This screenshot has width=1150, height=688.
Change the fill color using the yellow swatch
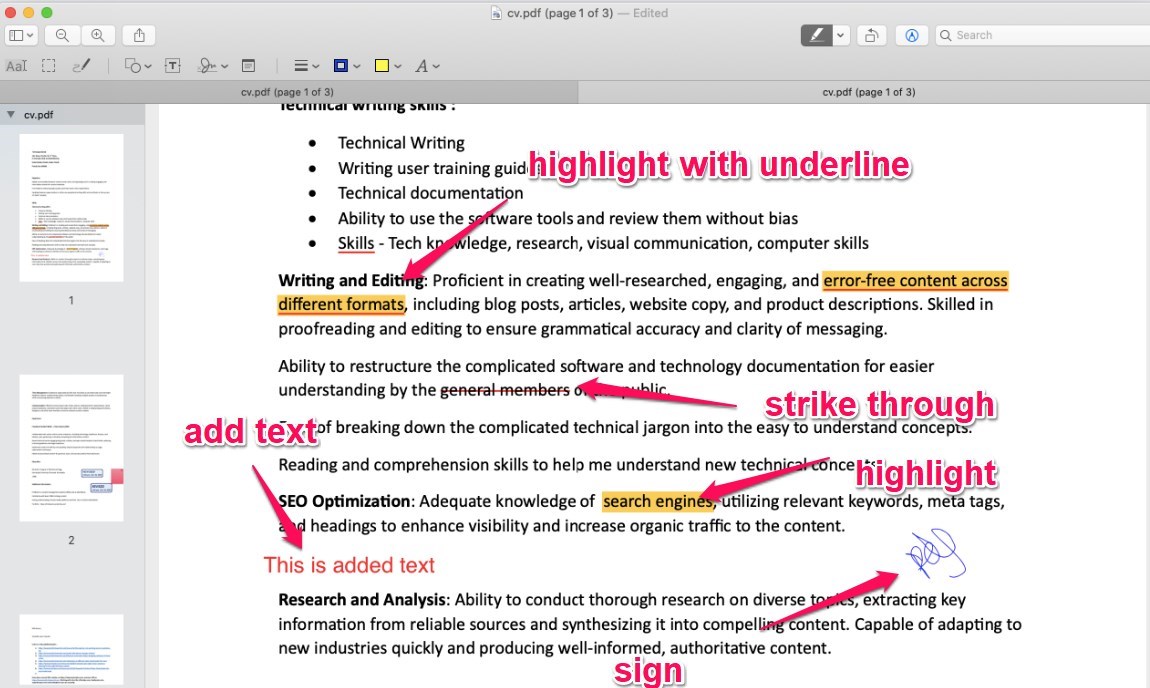coord(382,65)
